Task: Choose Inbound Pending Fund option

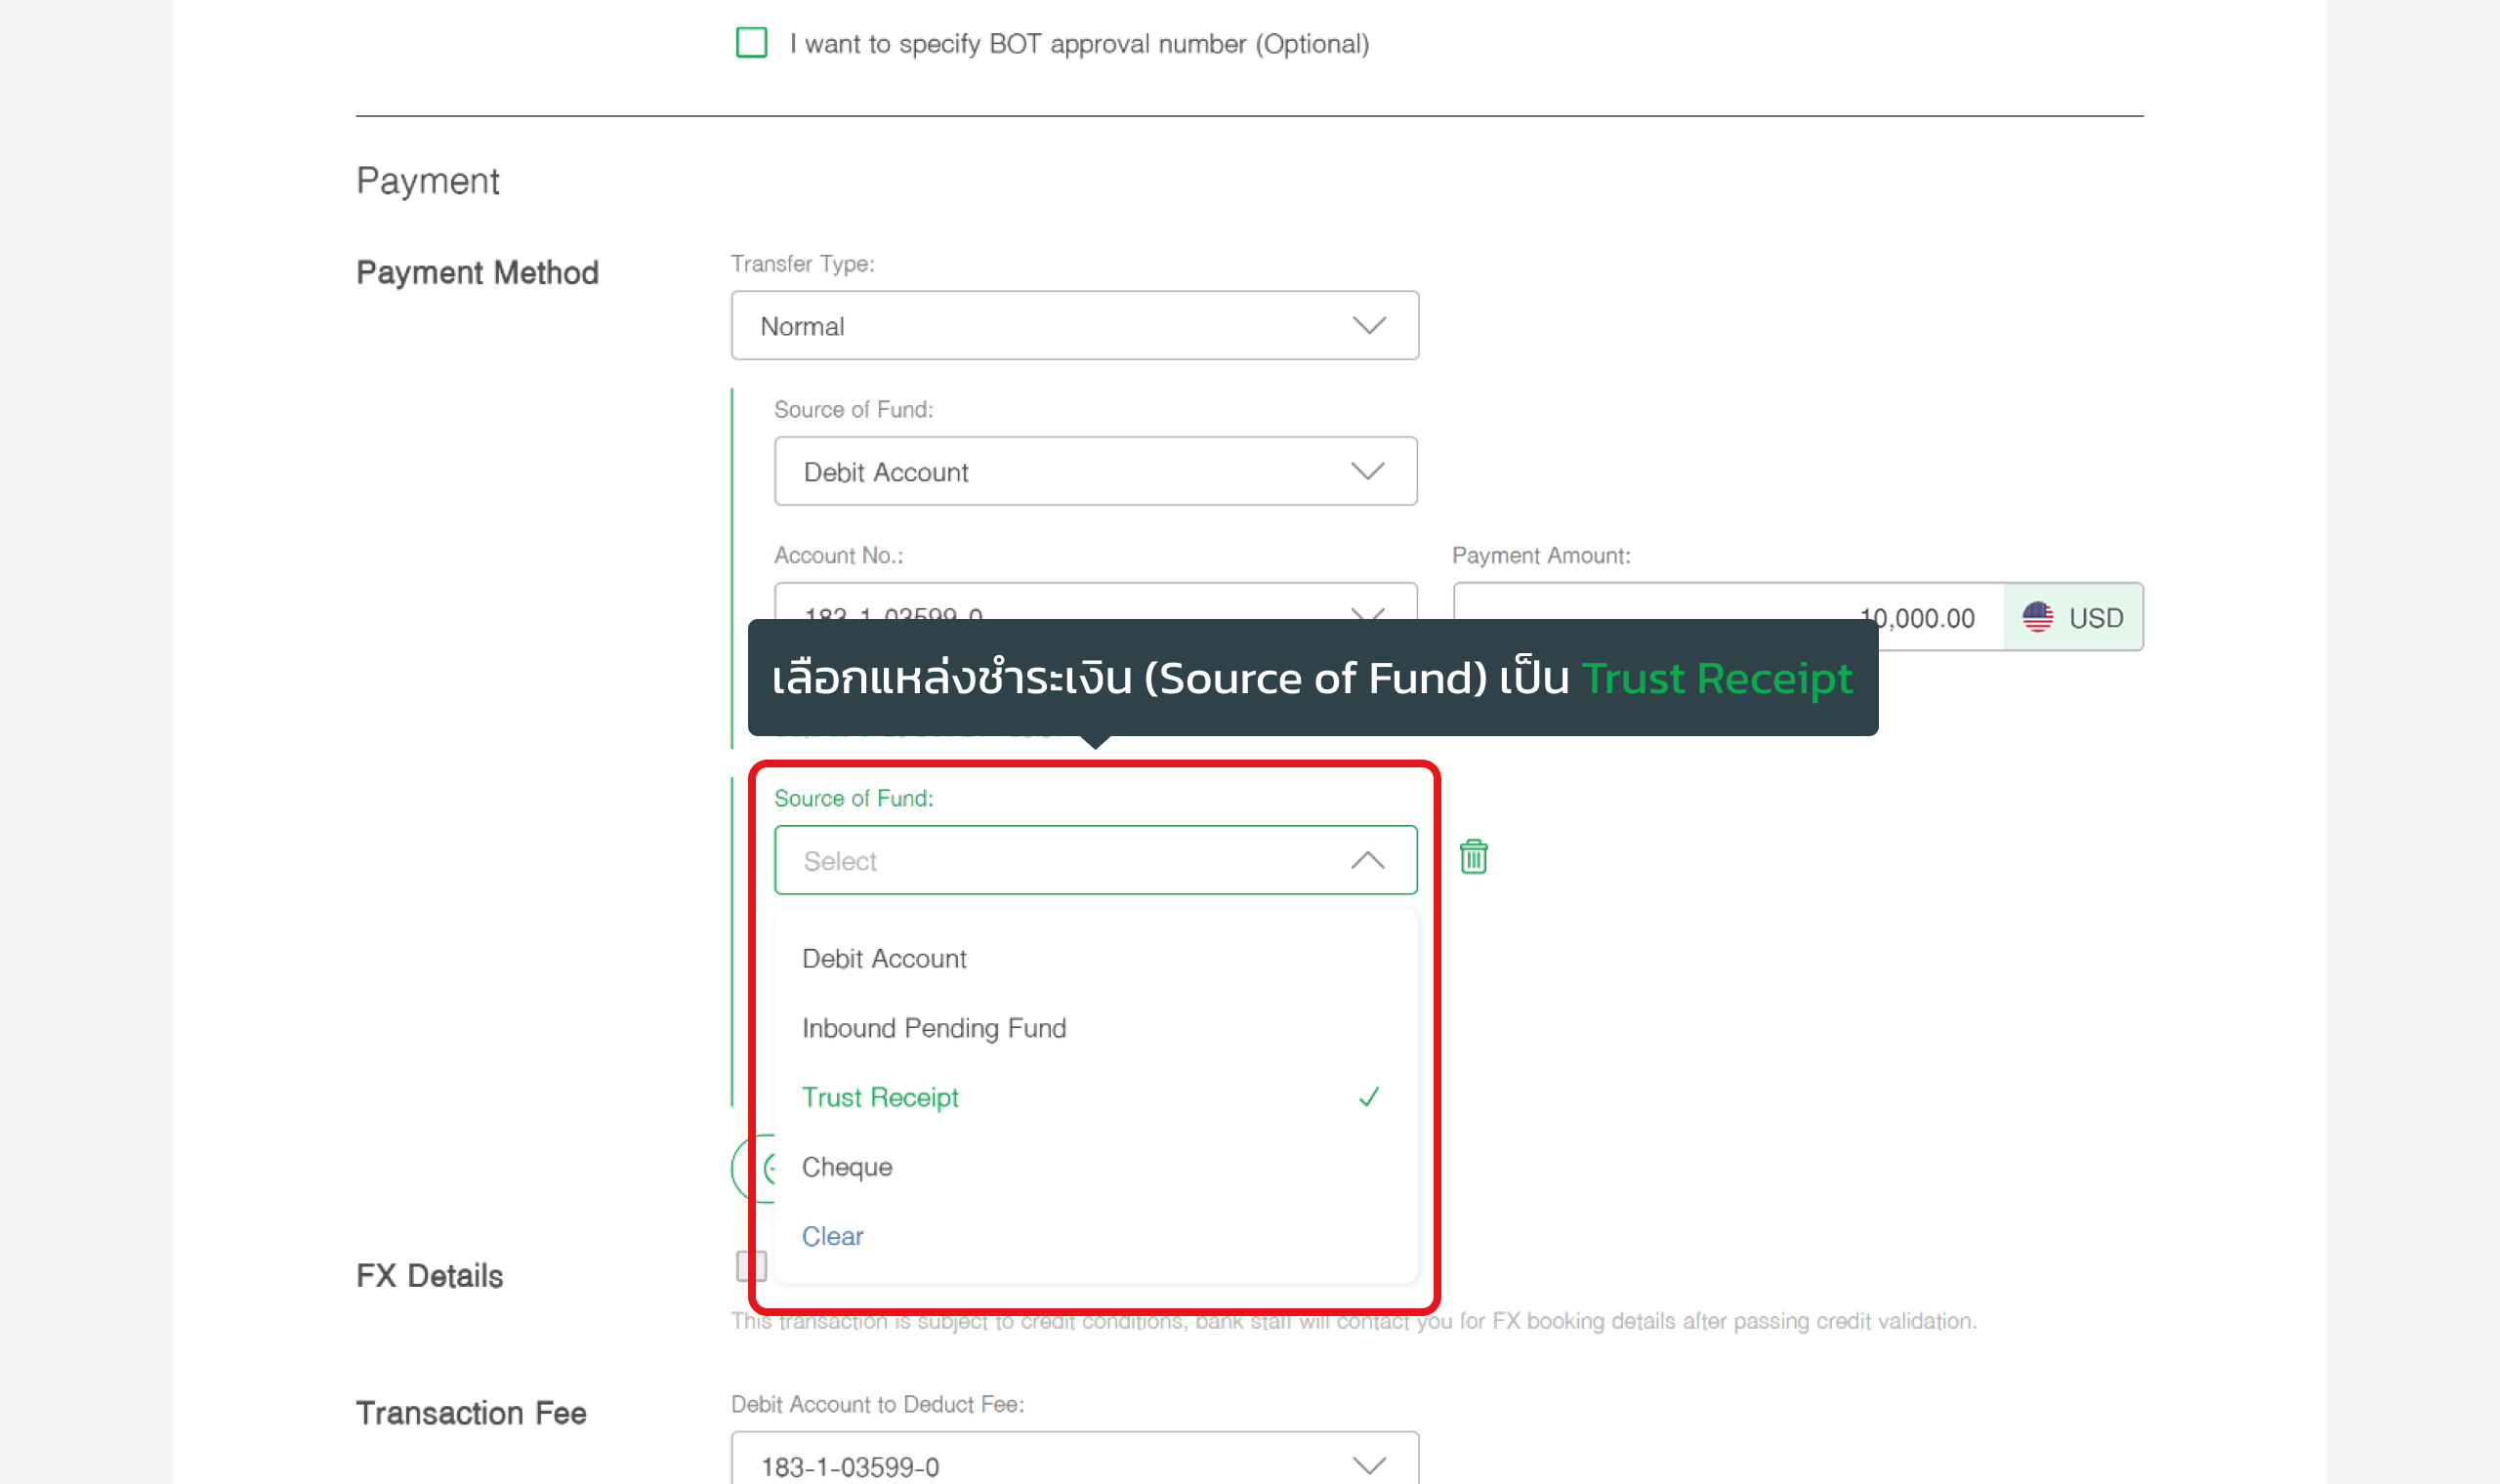Action: point(1096,1028)
